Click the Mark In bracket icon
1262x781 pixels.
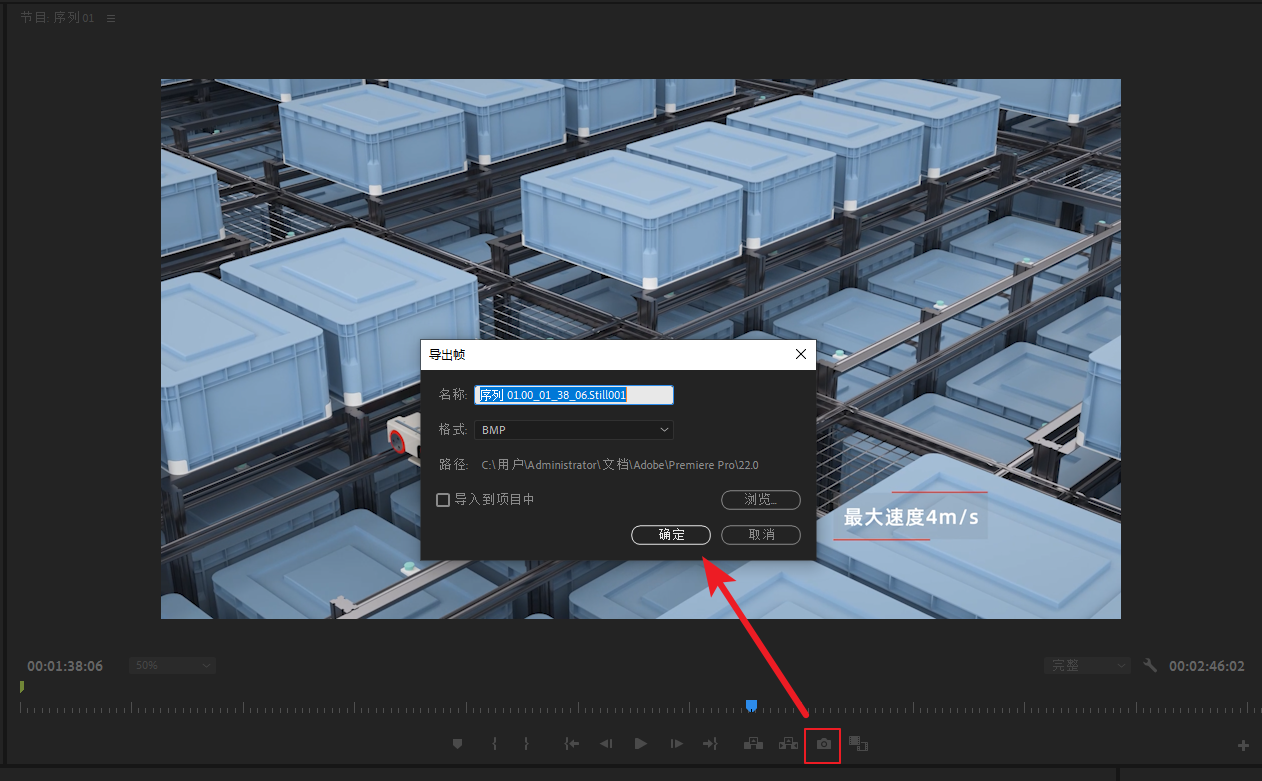pos(493,744)
